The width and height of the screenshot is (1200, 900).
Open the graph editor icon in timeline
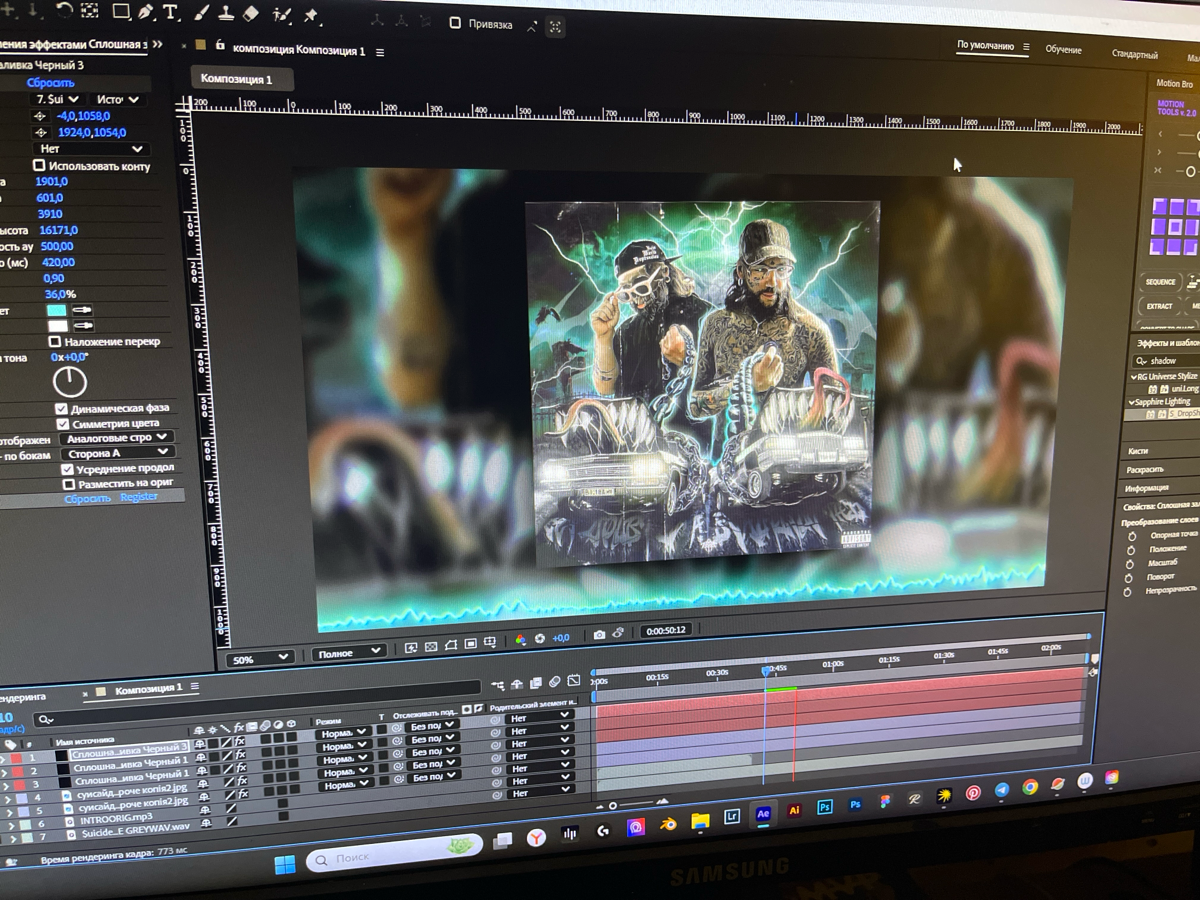pyautogui.click(x=573, y=681)
